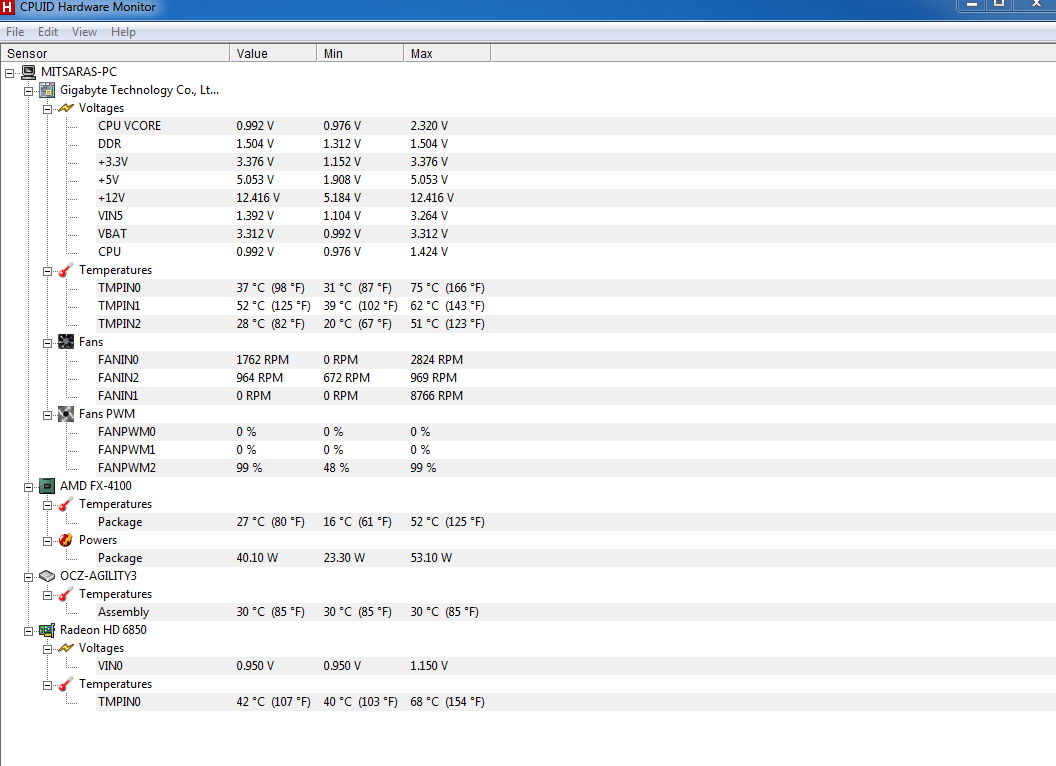This screenshot has height=766, width=1056.
Task: Select the VIN0 row
Action: point(576,666)
